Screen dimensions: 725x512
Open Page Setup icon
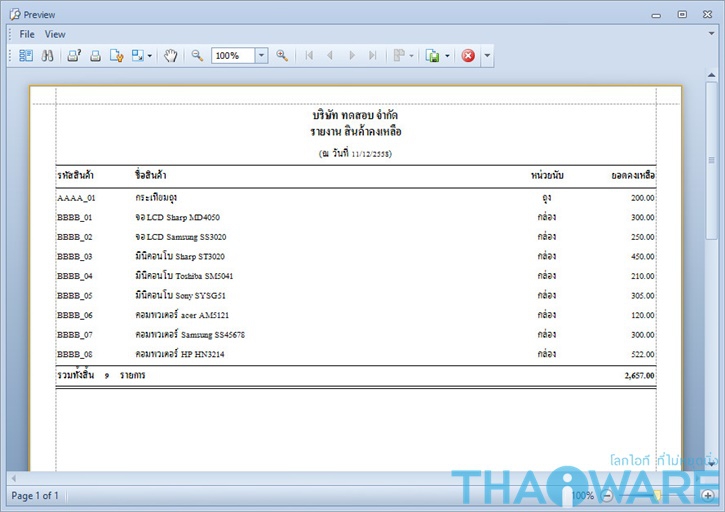click(117, 56)
